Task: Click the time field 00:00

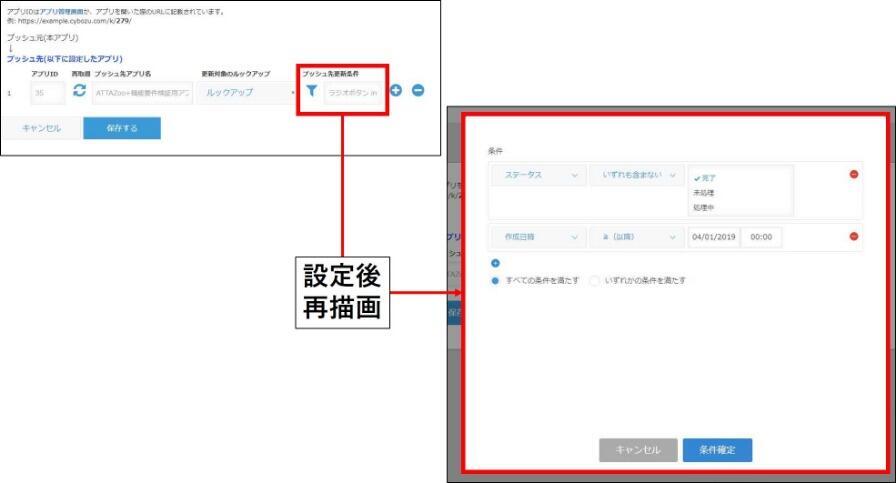Action: pos(761,237)
